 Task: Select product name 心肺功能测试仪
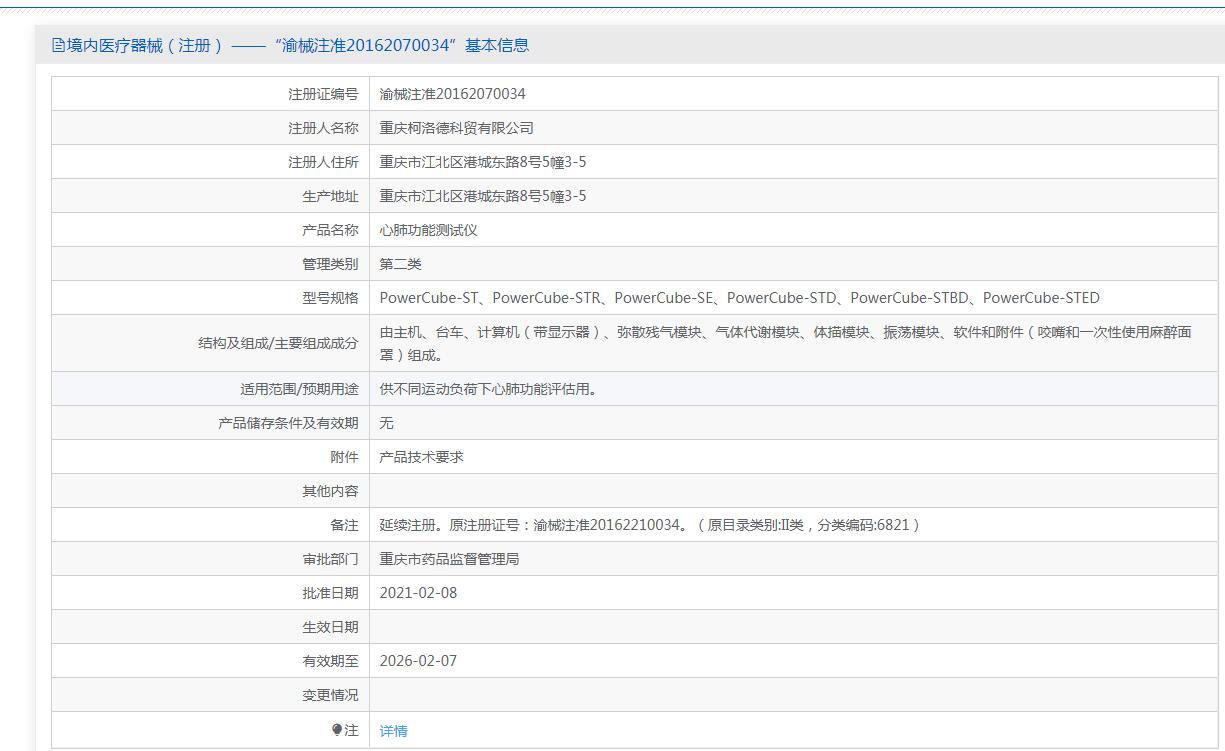[x=428, y=230]
